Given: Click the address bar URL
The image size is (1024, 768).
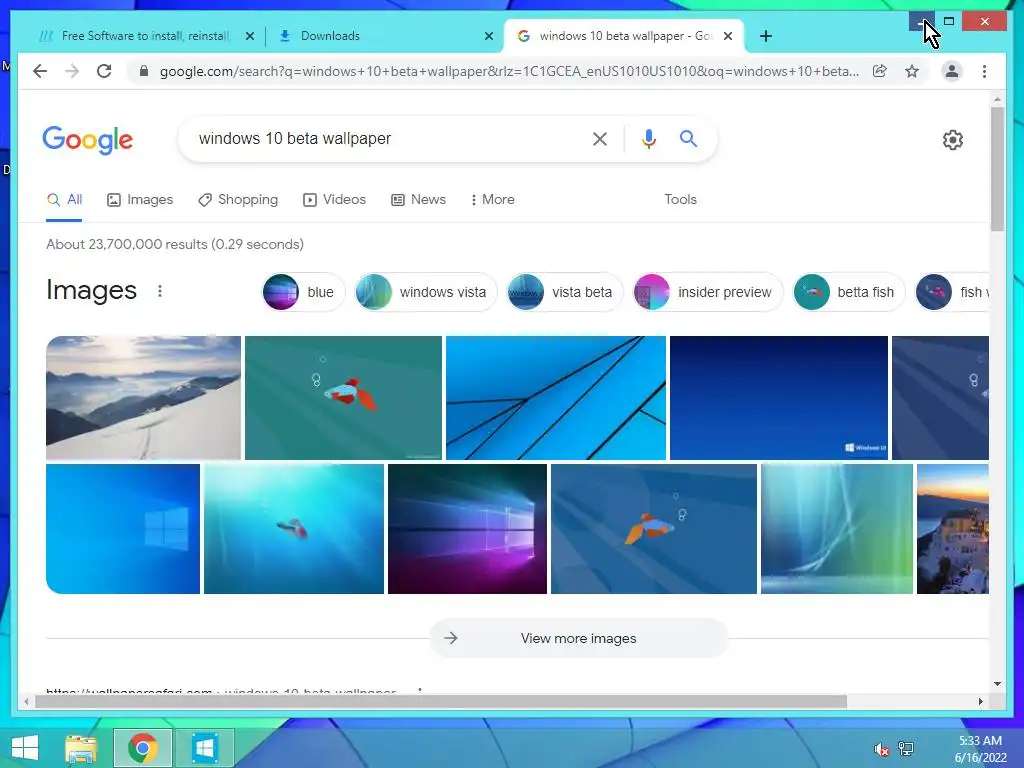Looking at the screenshot, I should coord(509,71).
